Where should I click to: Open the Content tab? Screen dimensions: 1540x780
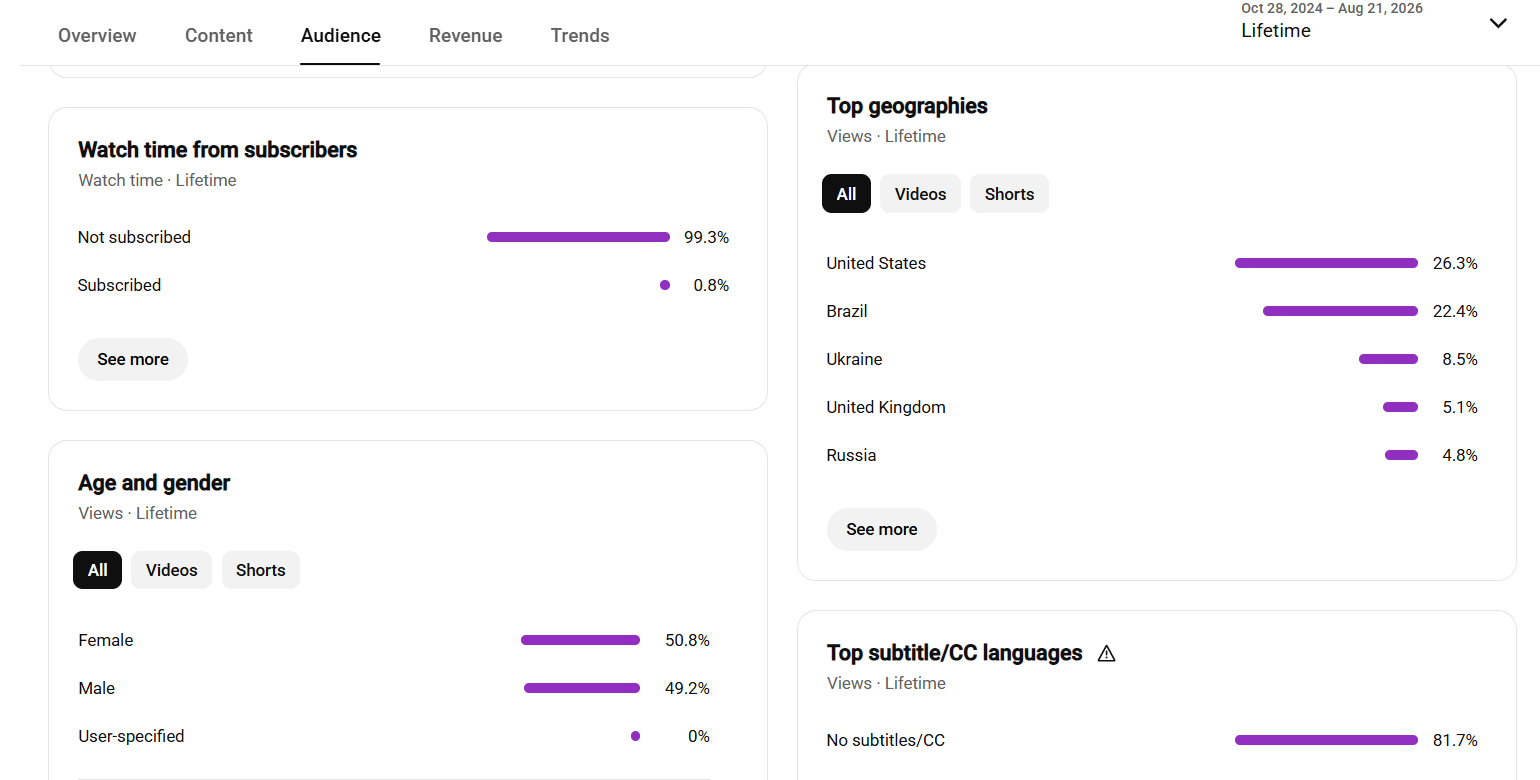pyautogui.click(x=219, y=35)
